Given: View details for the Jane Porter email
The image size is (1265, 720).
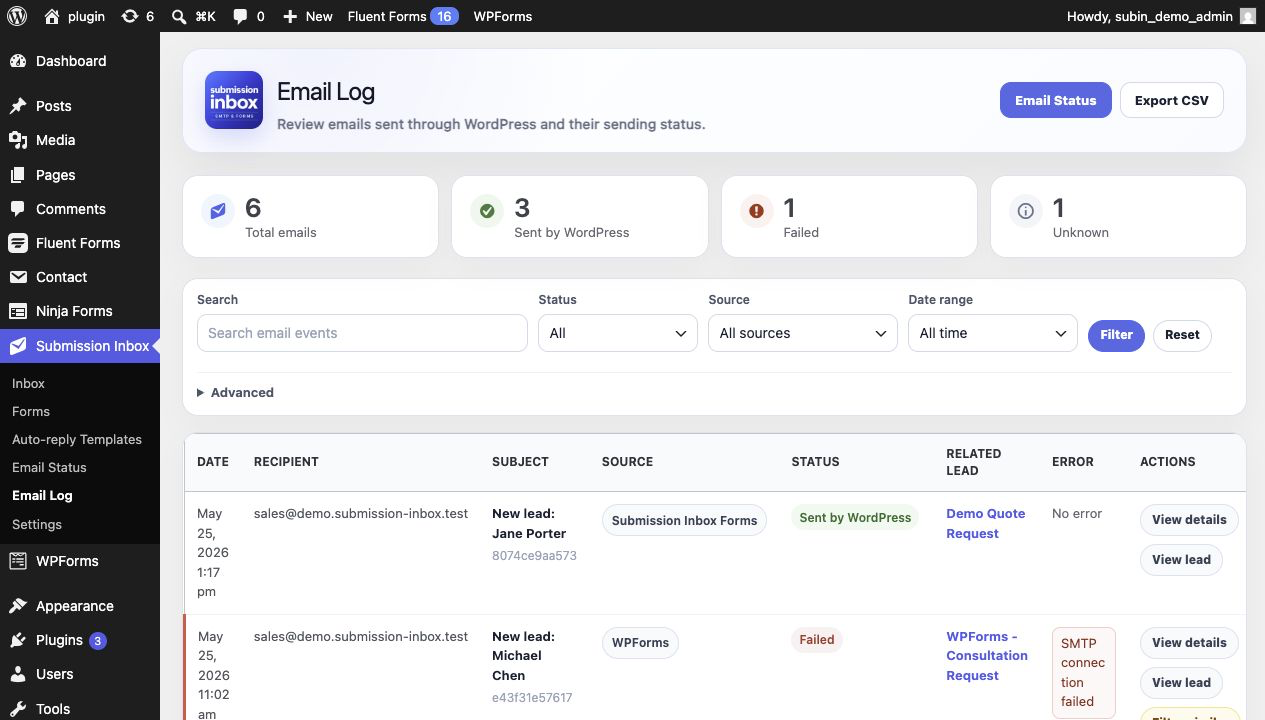Looking at the screenshot, I should click(x=1189, y=520).
